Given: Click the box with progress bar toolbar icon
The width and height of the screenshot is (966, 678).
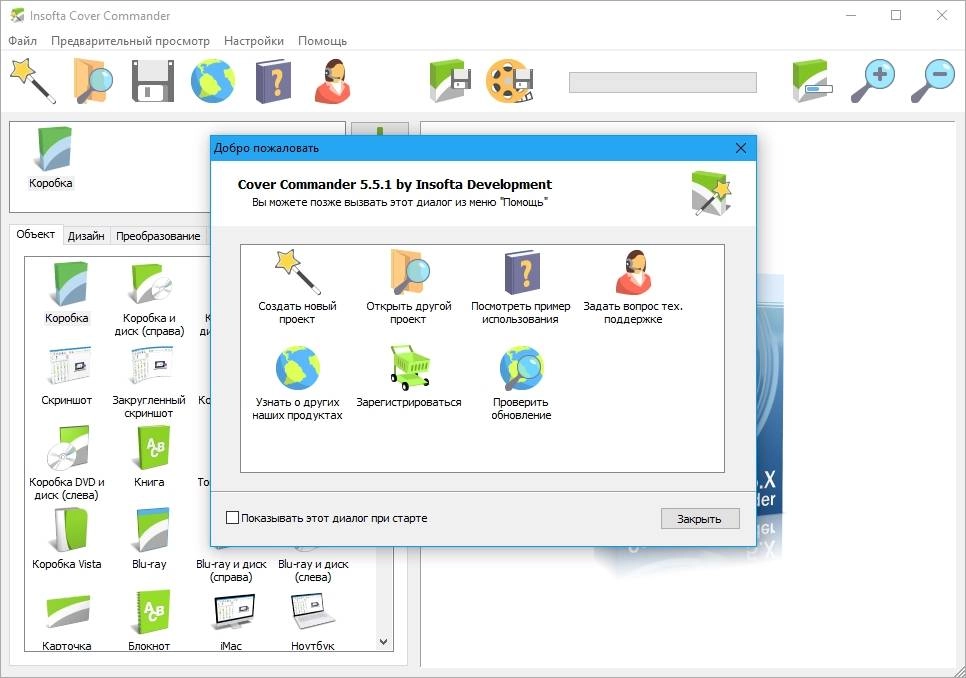Looking at the screenshot, I should pyautogui.click(x=812, y=81).
